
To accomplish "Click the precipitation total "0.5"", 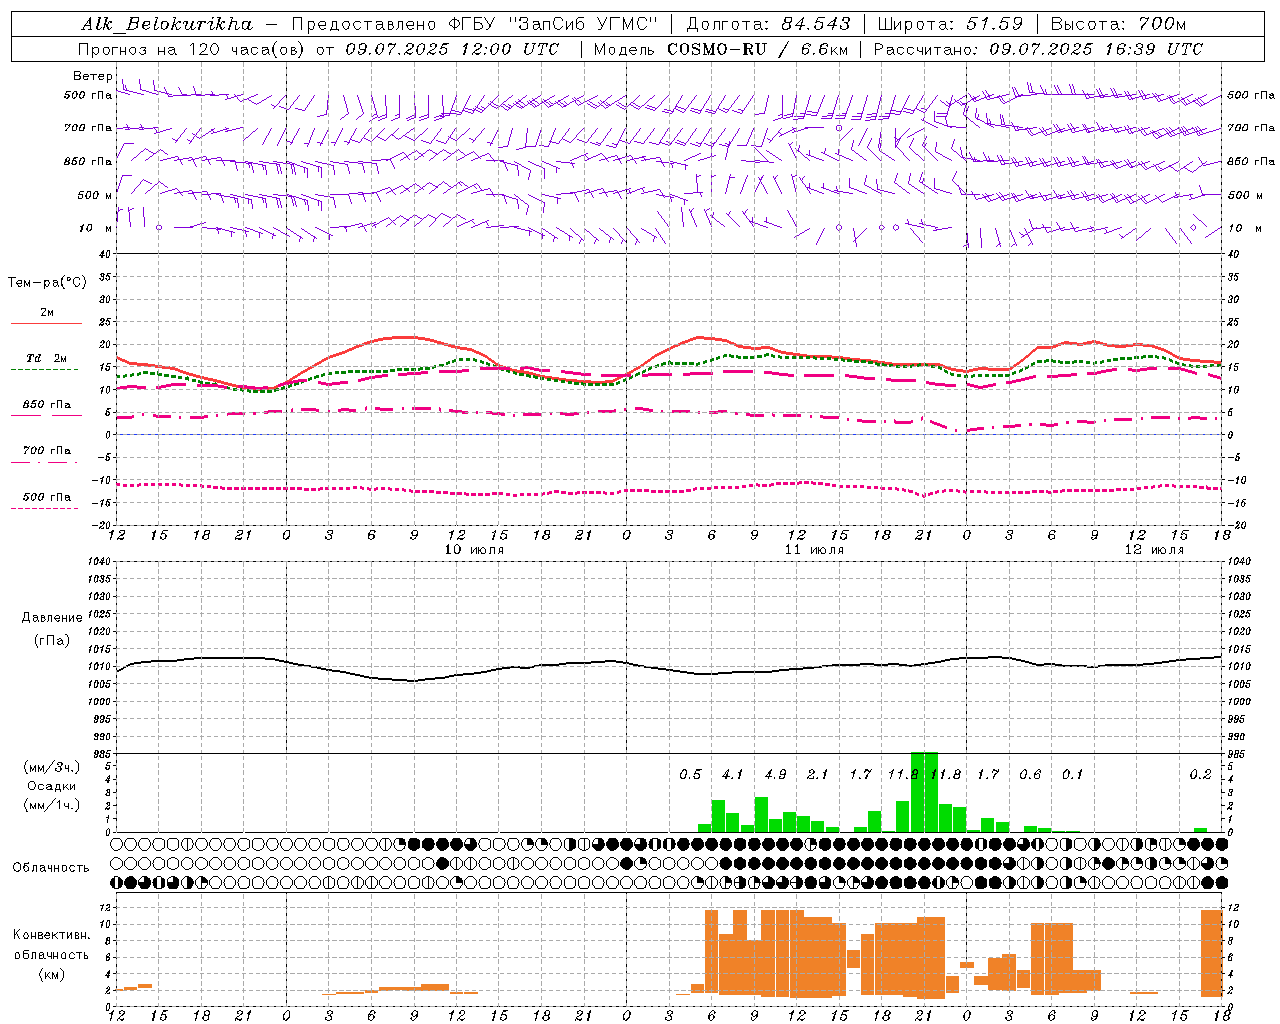I will [690, 775].
